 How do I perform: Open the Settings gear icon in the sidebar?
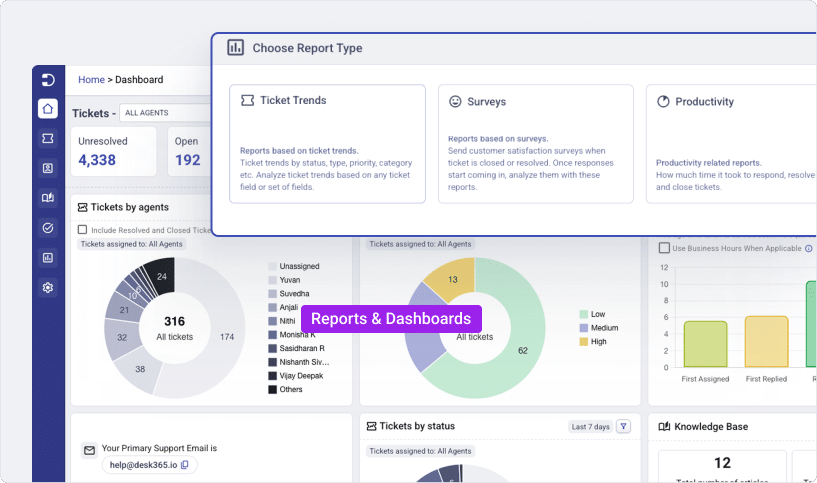pyautogui.click(x=48, y=287)
